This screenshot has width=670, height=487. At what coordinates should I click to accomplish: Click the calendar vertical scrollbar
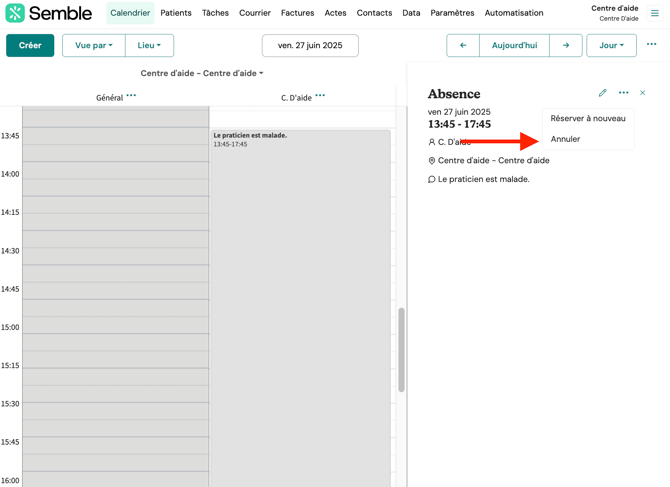pyautogui.click(x=402, y=350)
